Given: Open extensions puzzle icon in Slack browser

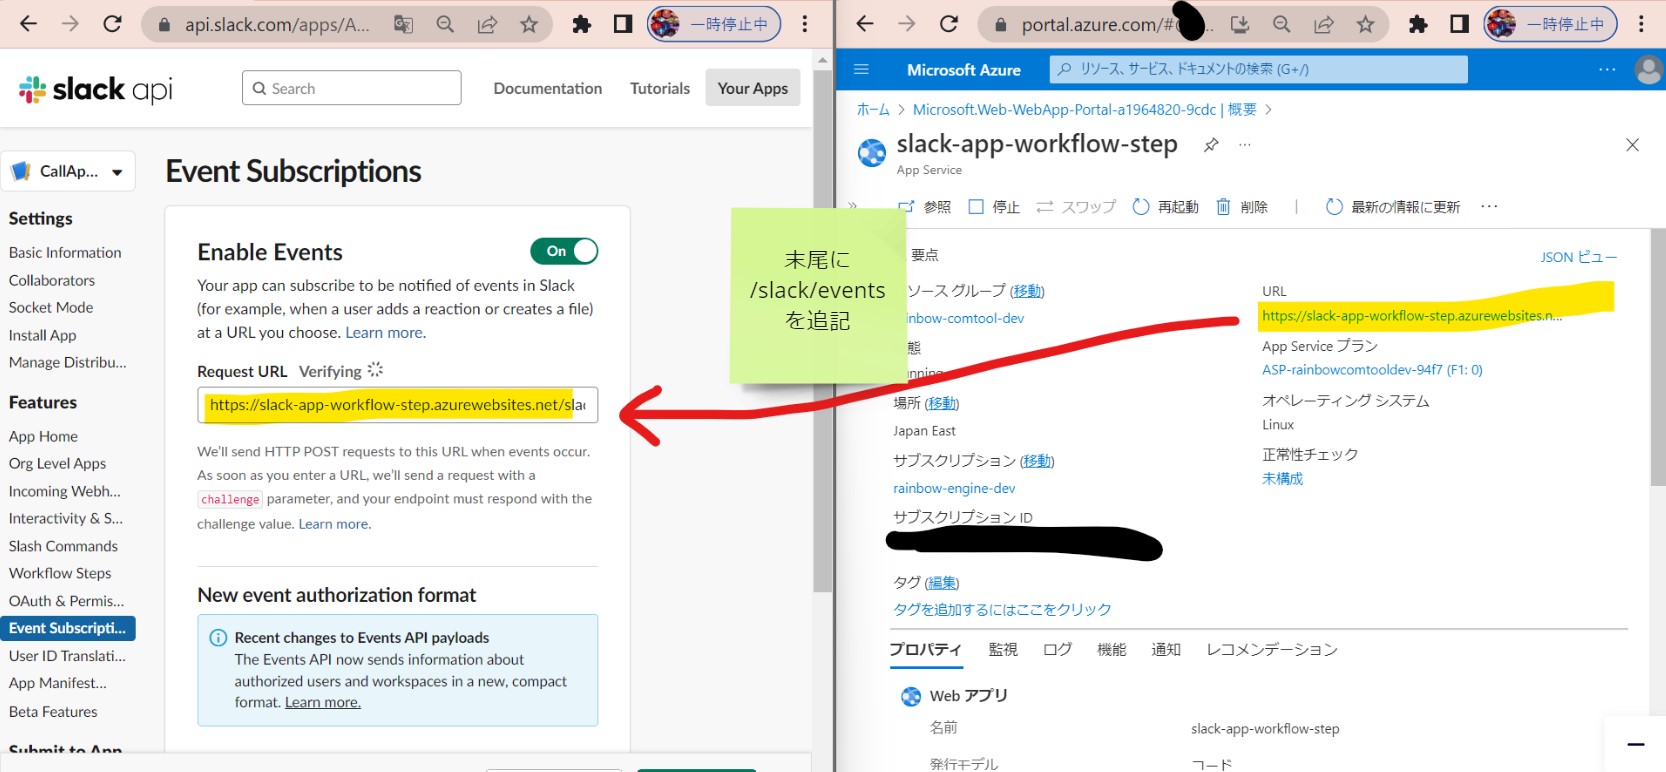Looking at the screenshot, I should point(581,24).
